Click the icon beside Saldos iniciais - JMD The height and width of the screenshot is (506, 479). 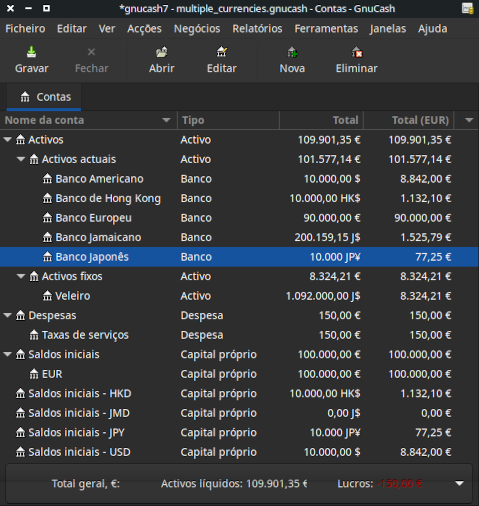(x=20, y=413)
